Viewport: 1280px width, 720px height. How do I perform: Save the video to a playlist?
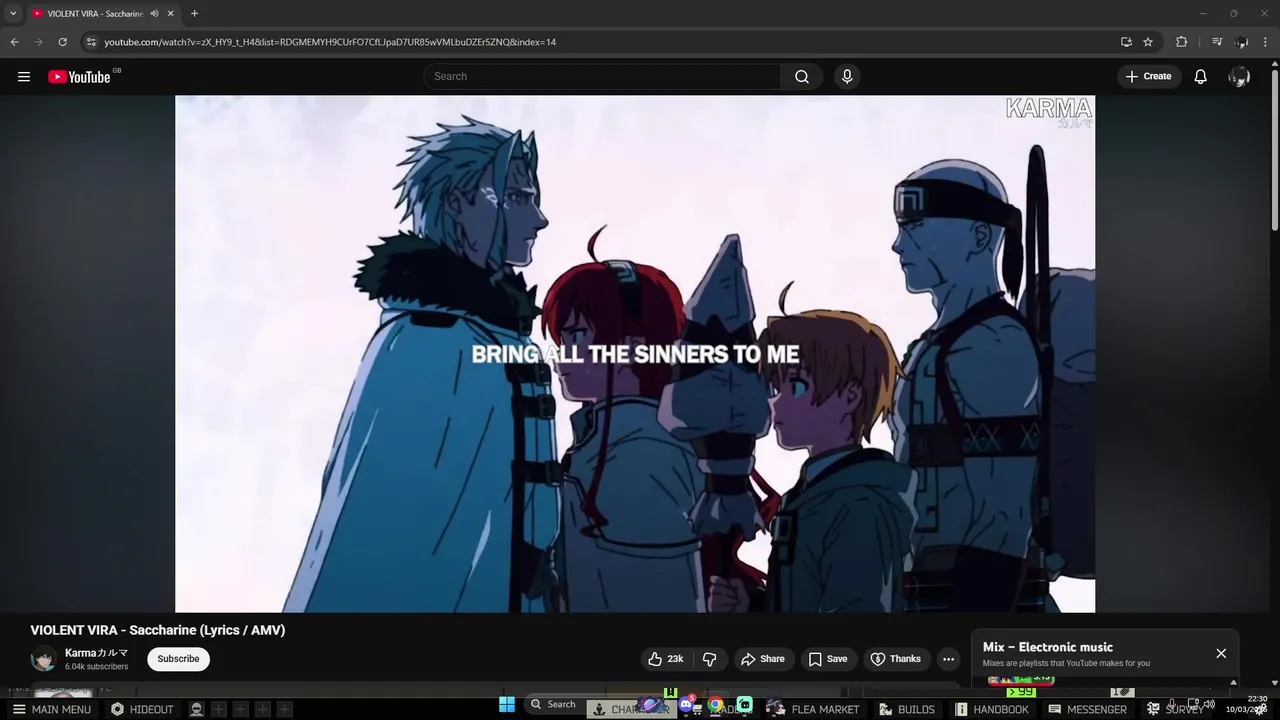point(828,659)
